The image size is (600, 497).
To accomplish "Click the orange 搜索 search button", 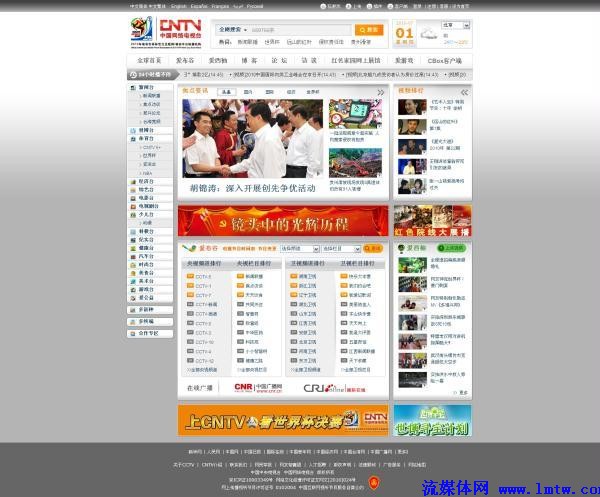I will coord(368,30).
